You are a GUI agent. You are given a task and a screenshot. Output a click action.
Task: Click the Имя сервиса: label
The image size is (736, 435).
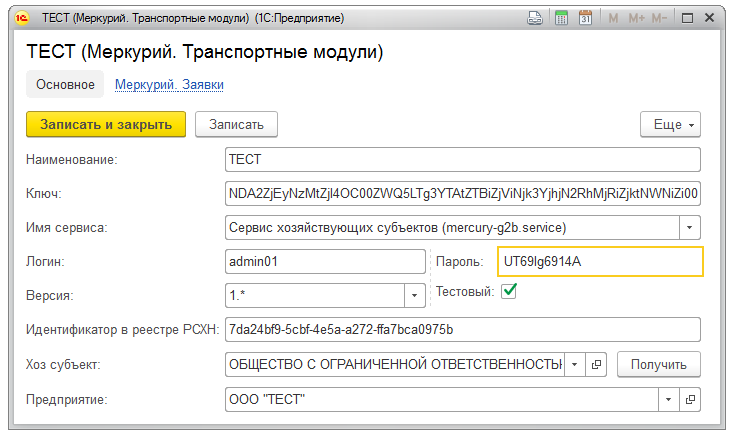tap(67, 228)
